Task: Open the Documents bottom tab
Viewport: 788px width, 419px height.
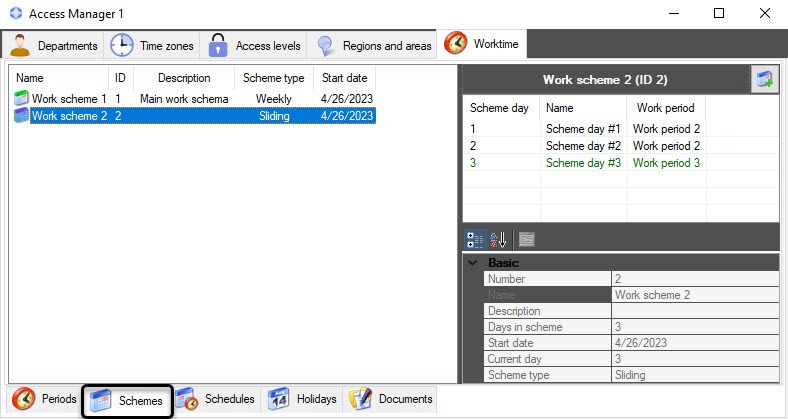Action: [x=390, y=399]
